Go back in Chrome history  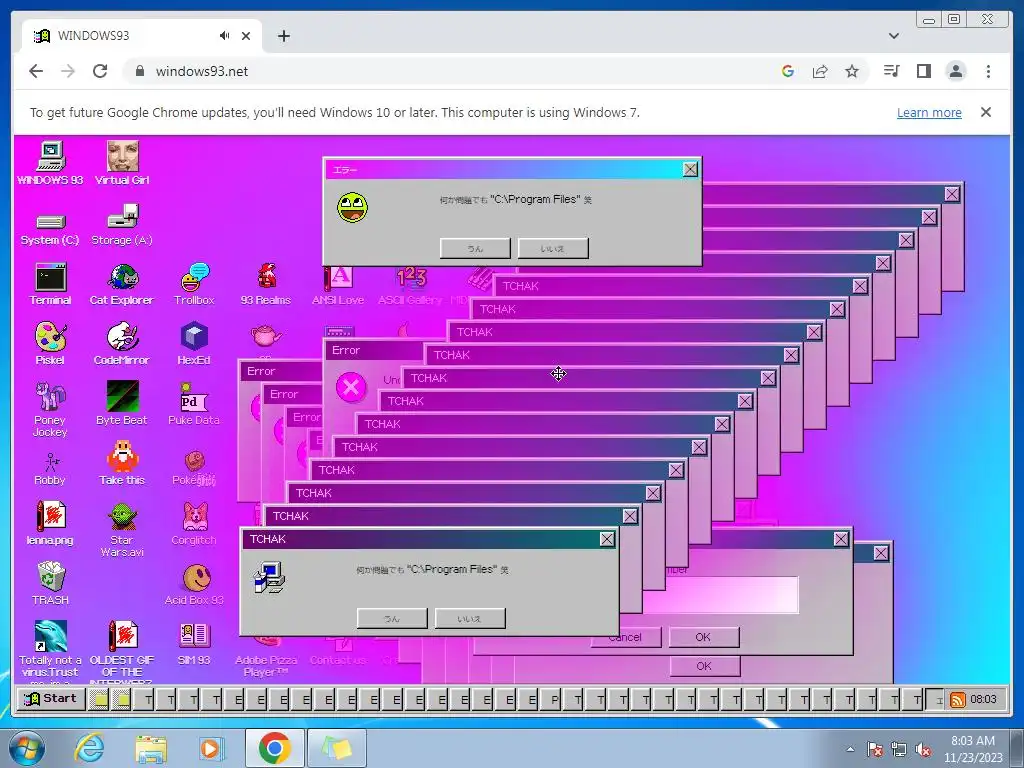36,71
